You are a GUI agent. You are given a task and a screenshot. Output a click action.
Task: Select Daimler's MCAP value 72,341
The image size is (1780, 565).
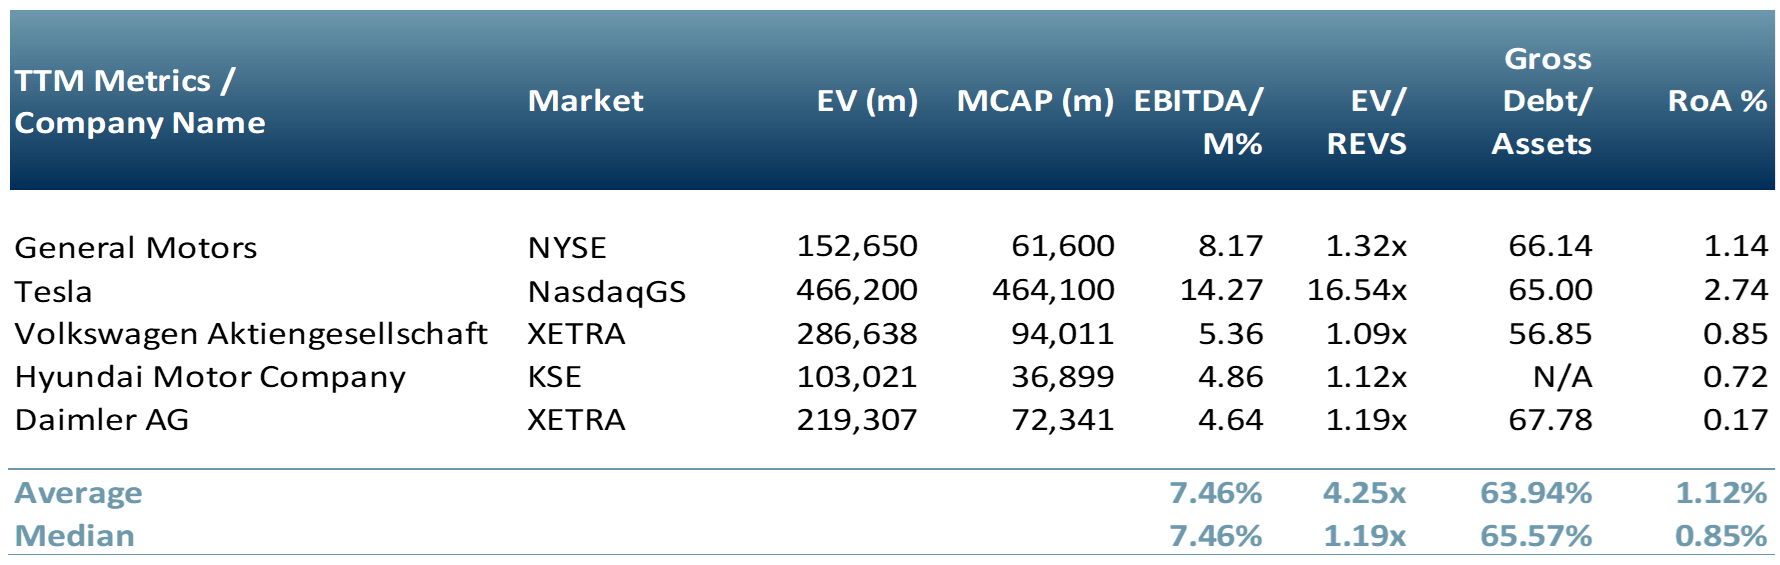1062,420
